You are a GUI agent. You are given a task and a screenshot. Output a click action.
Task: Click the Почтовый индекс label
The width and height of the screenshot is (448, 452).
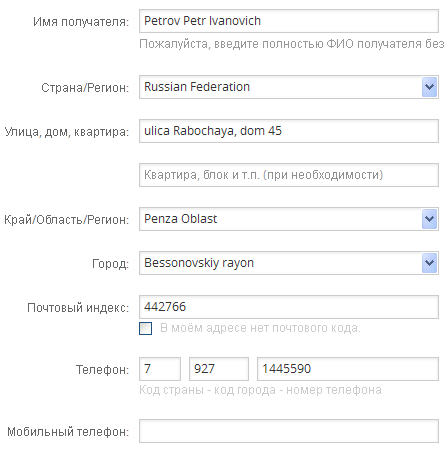[x=78, y=308]
